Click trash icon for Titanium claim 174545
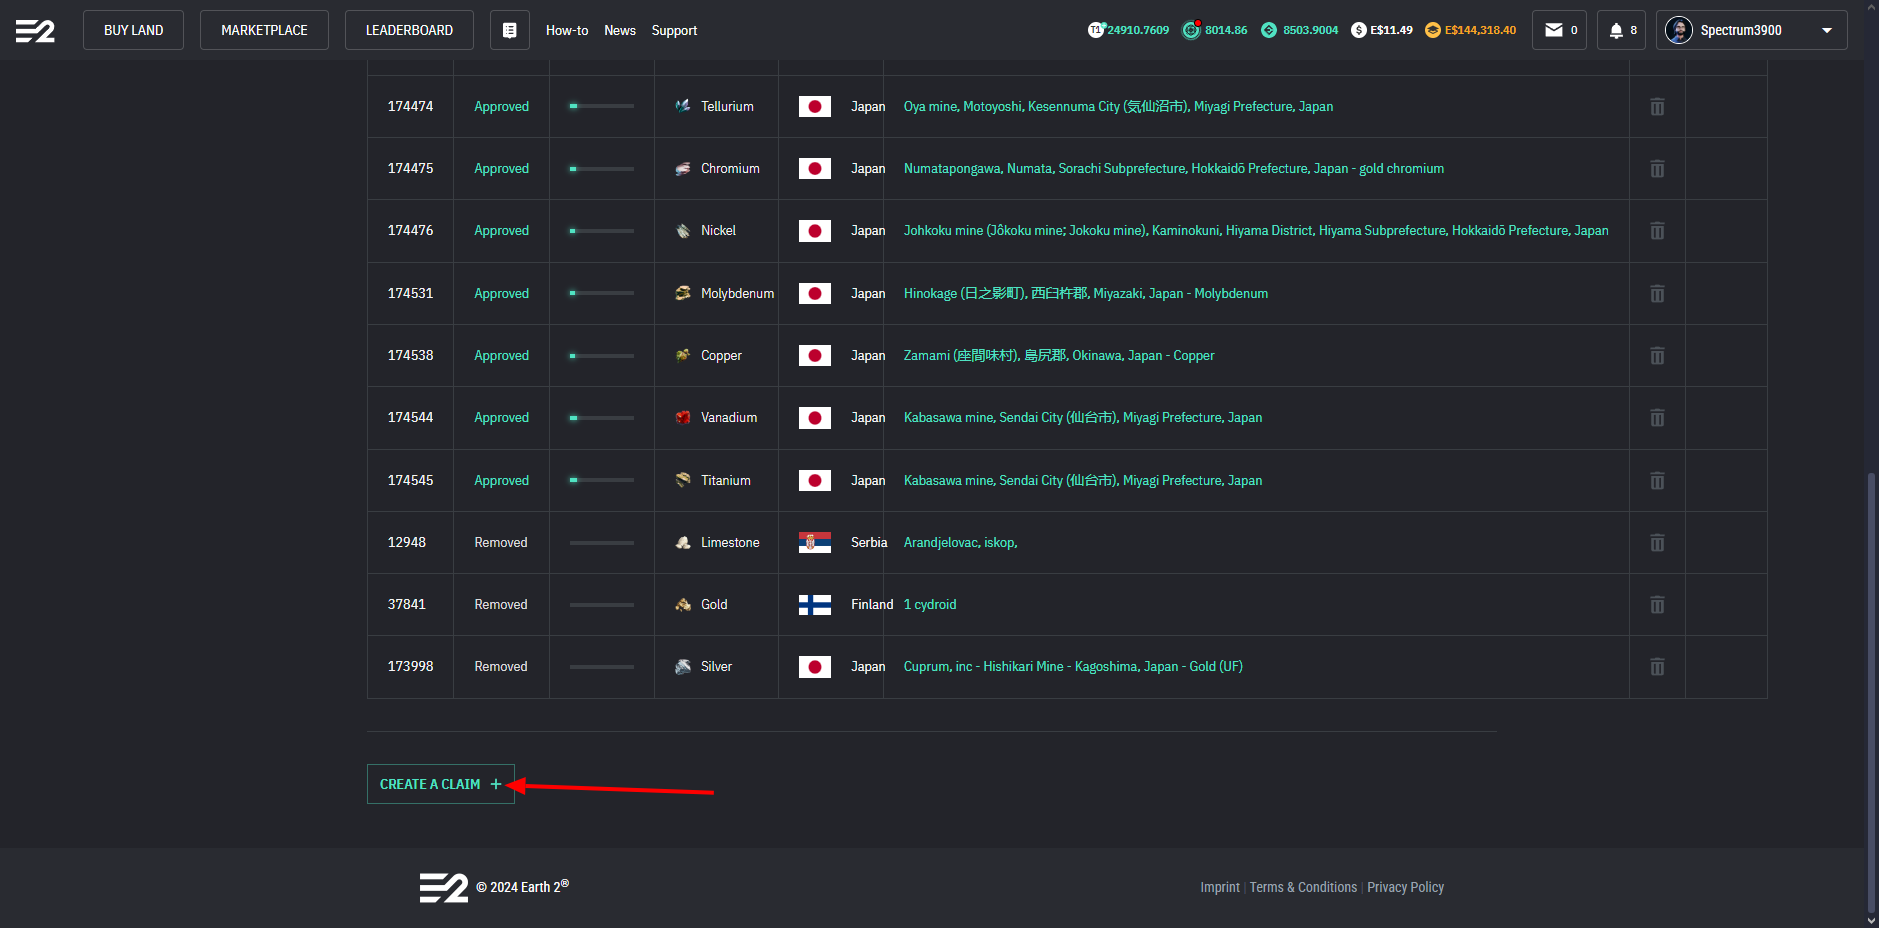Screen dimensions: 1879x928 click(1657, 480)
